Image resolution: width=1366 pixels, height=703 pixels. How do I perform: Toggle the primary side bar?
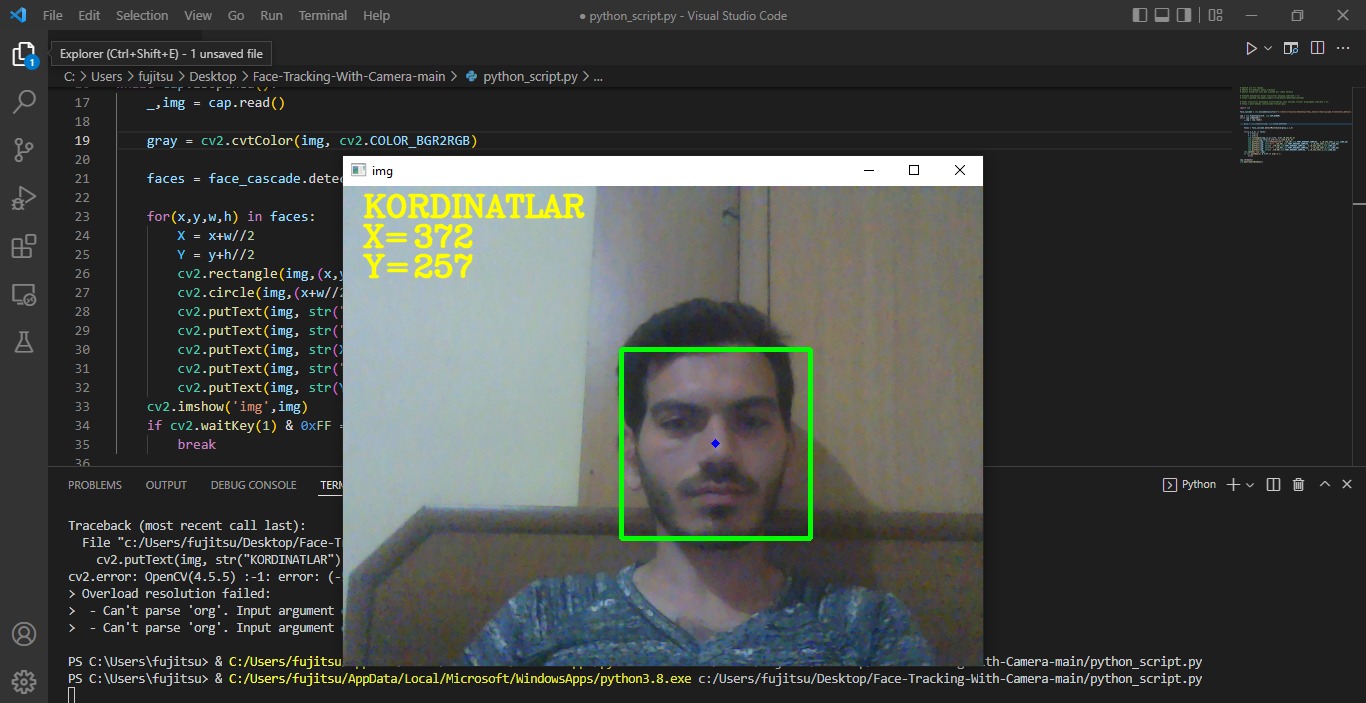[x=1140, y=15]
